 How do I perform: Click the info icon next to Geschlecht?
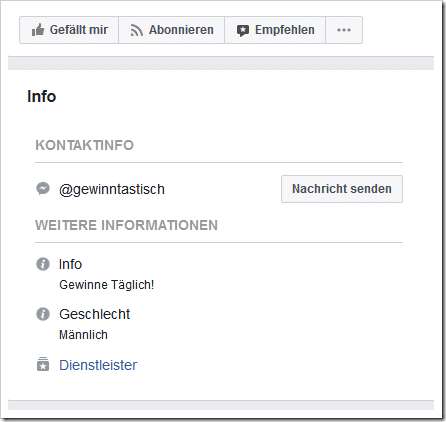pyautogui.click(x=43, y=314)
